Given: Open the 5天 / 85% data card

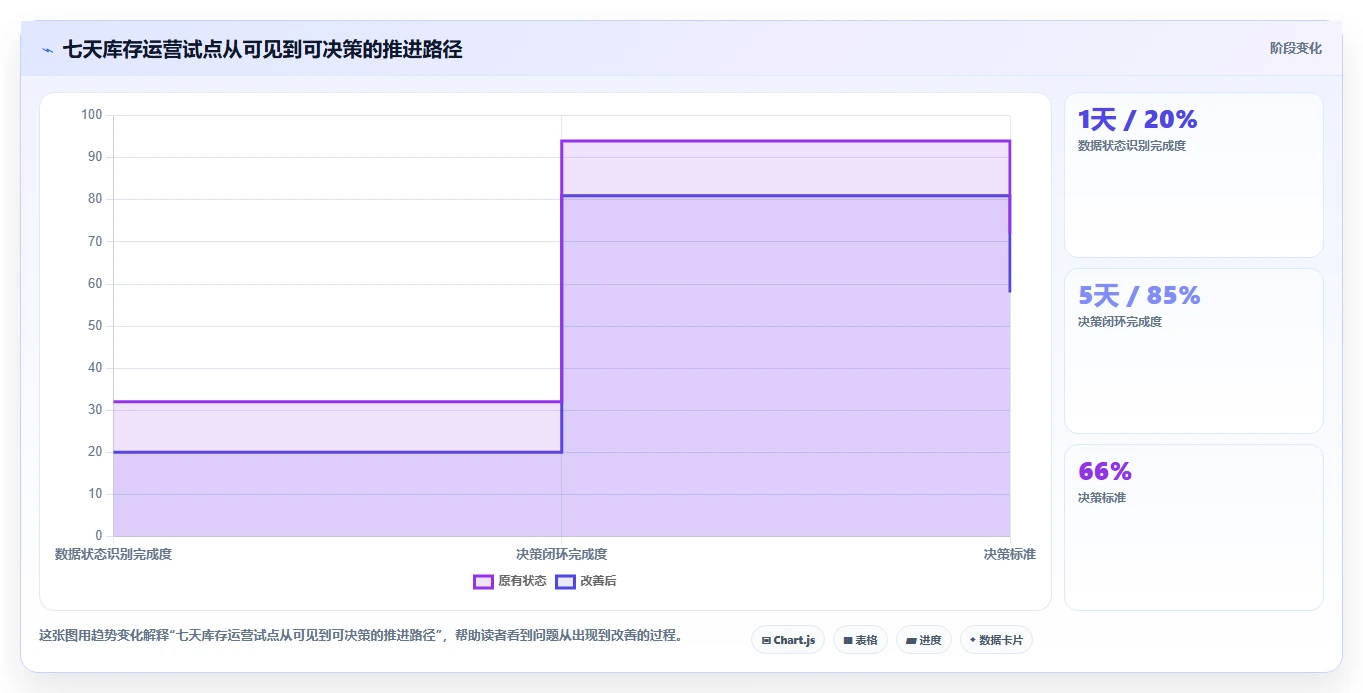Looking at the screenshot, I should tap(1194, 351).
